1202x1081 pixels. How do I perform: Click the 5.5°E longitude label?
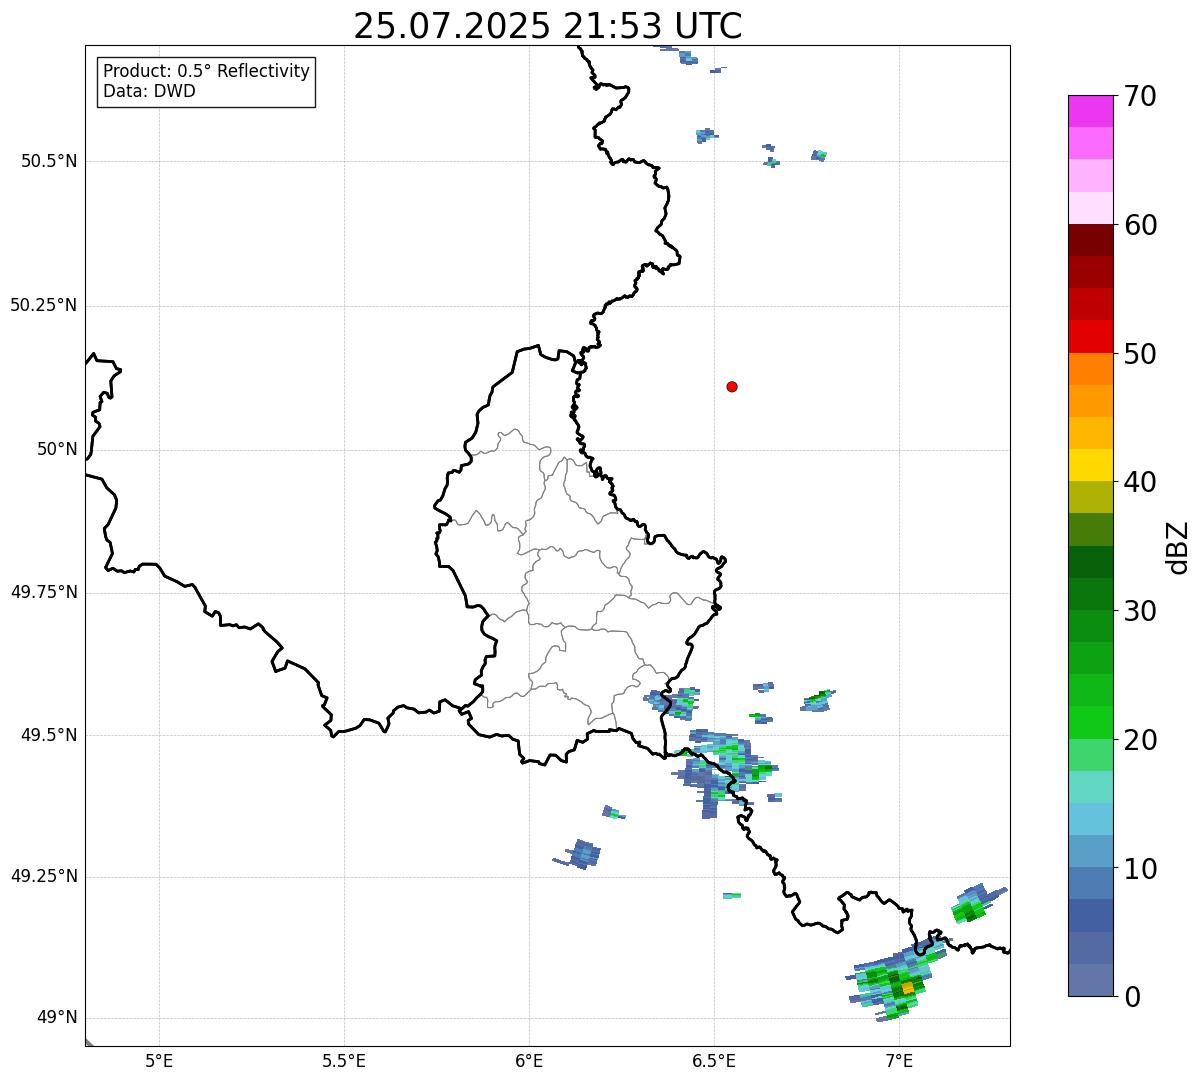coord(344,1061)
